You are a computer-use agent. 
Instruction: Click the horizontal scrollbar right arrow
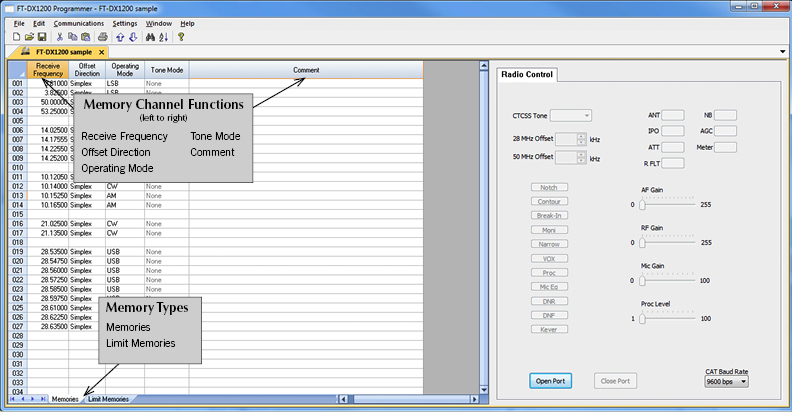coord(474,399)
